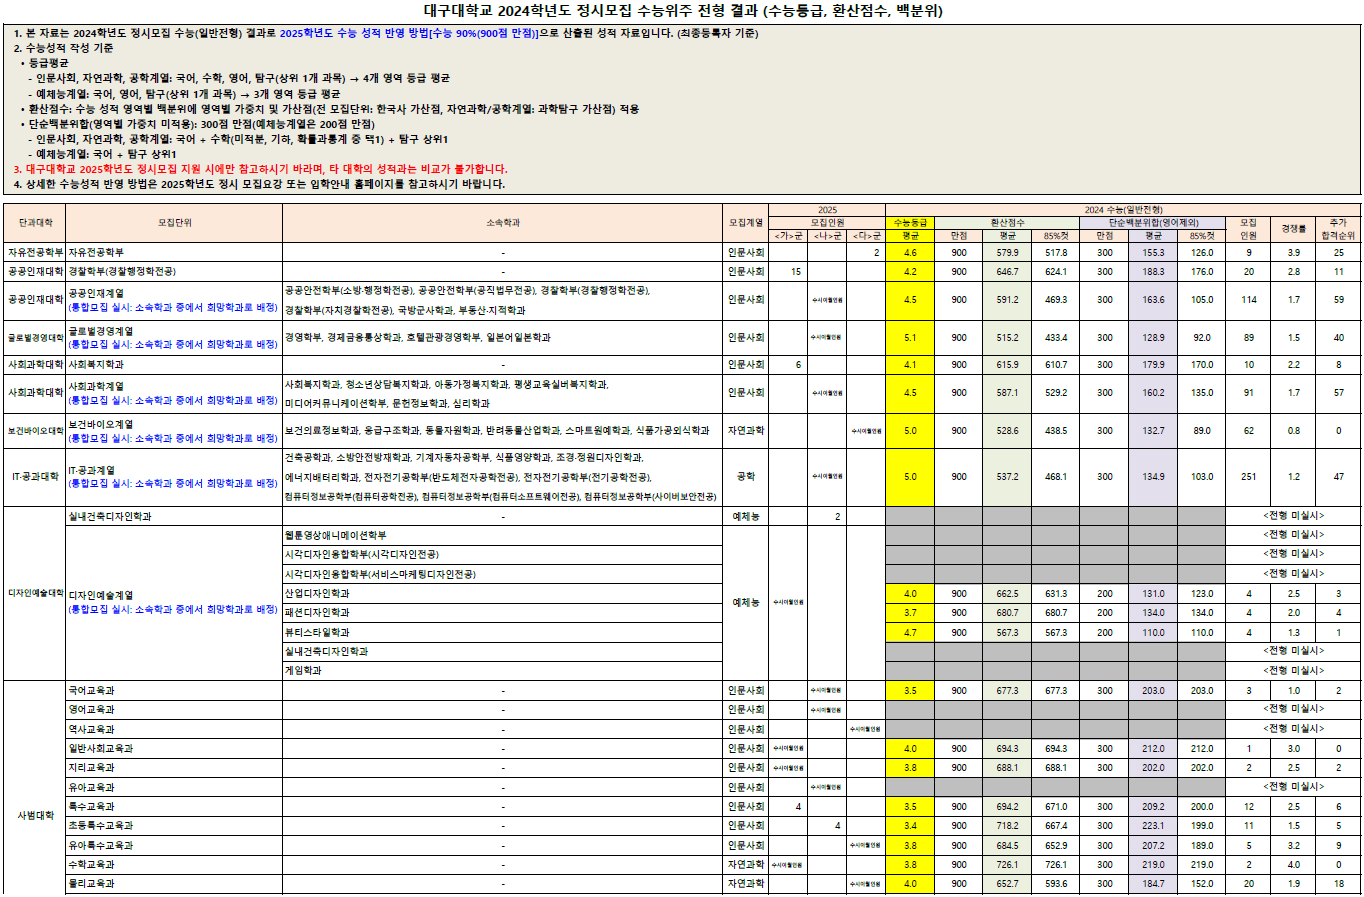Click the 수능등급 value 4.7

[x=910, y=633]
